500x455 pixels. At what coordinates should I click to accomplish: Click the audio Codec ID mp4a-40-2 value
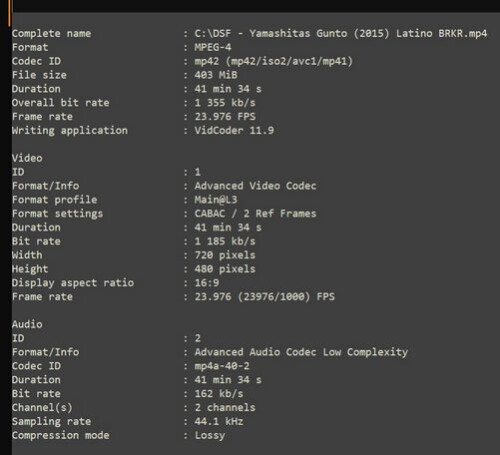tap(222, 366)
